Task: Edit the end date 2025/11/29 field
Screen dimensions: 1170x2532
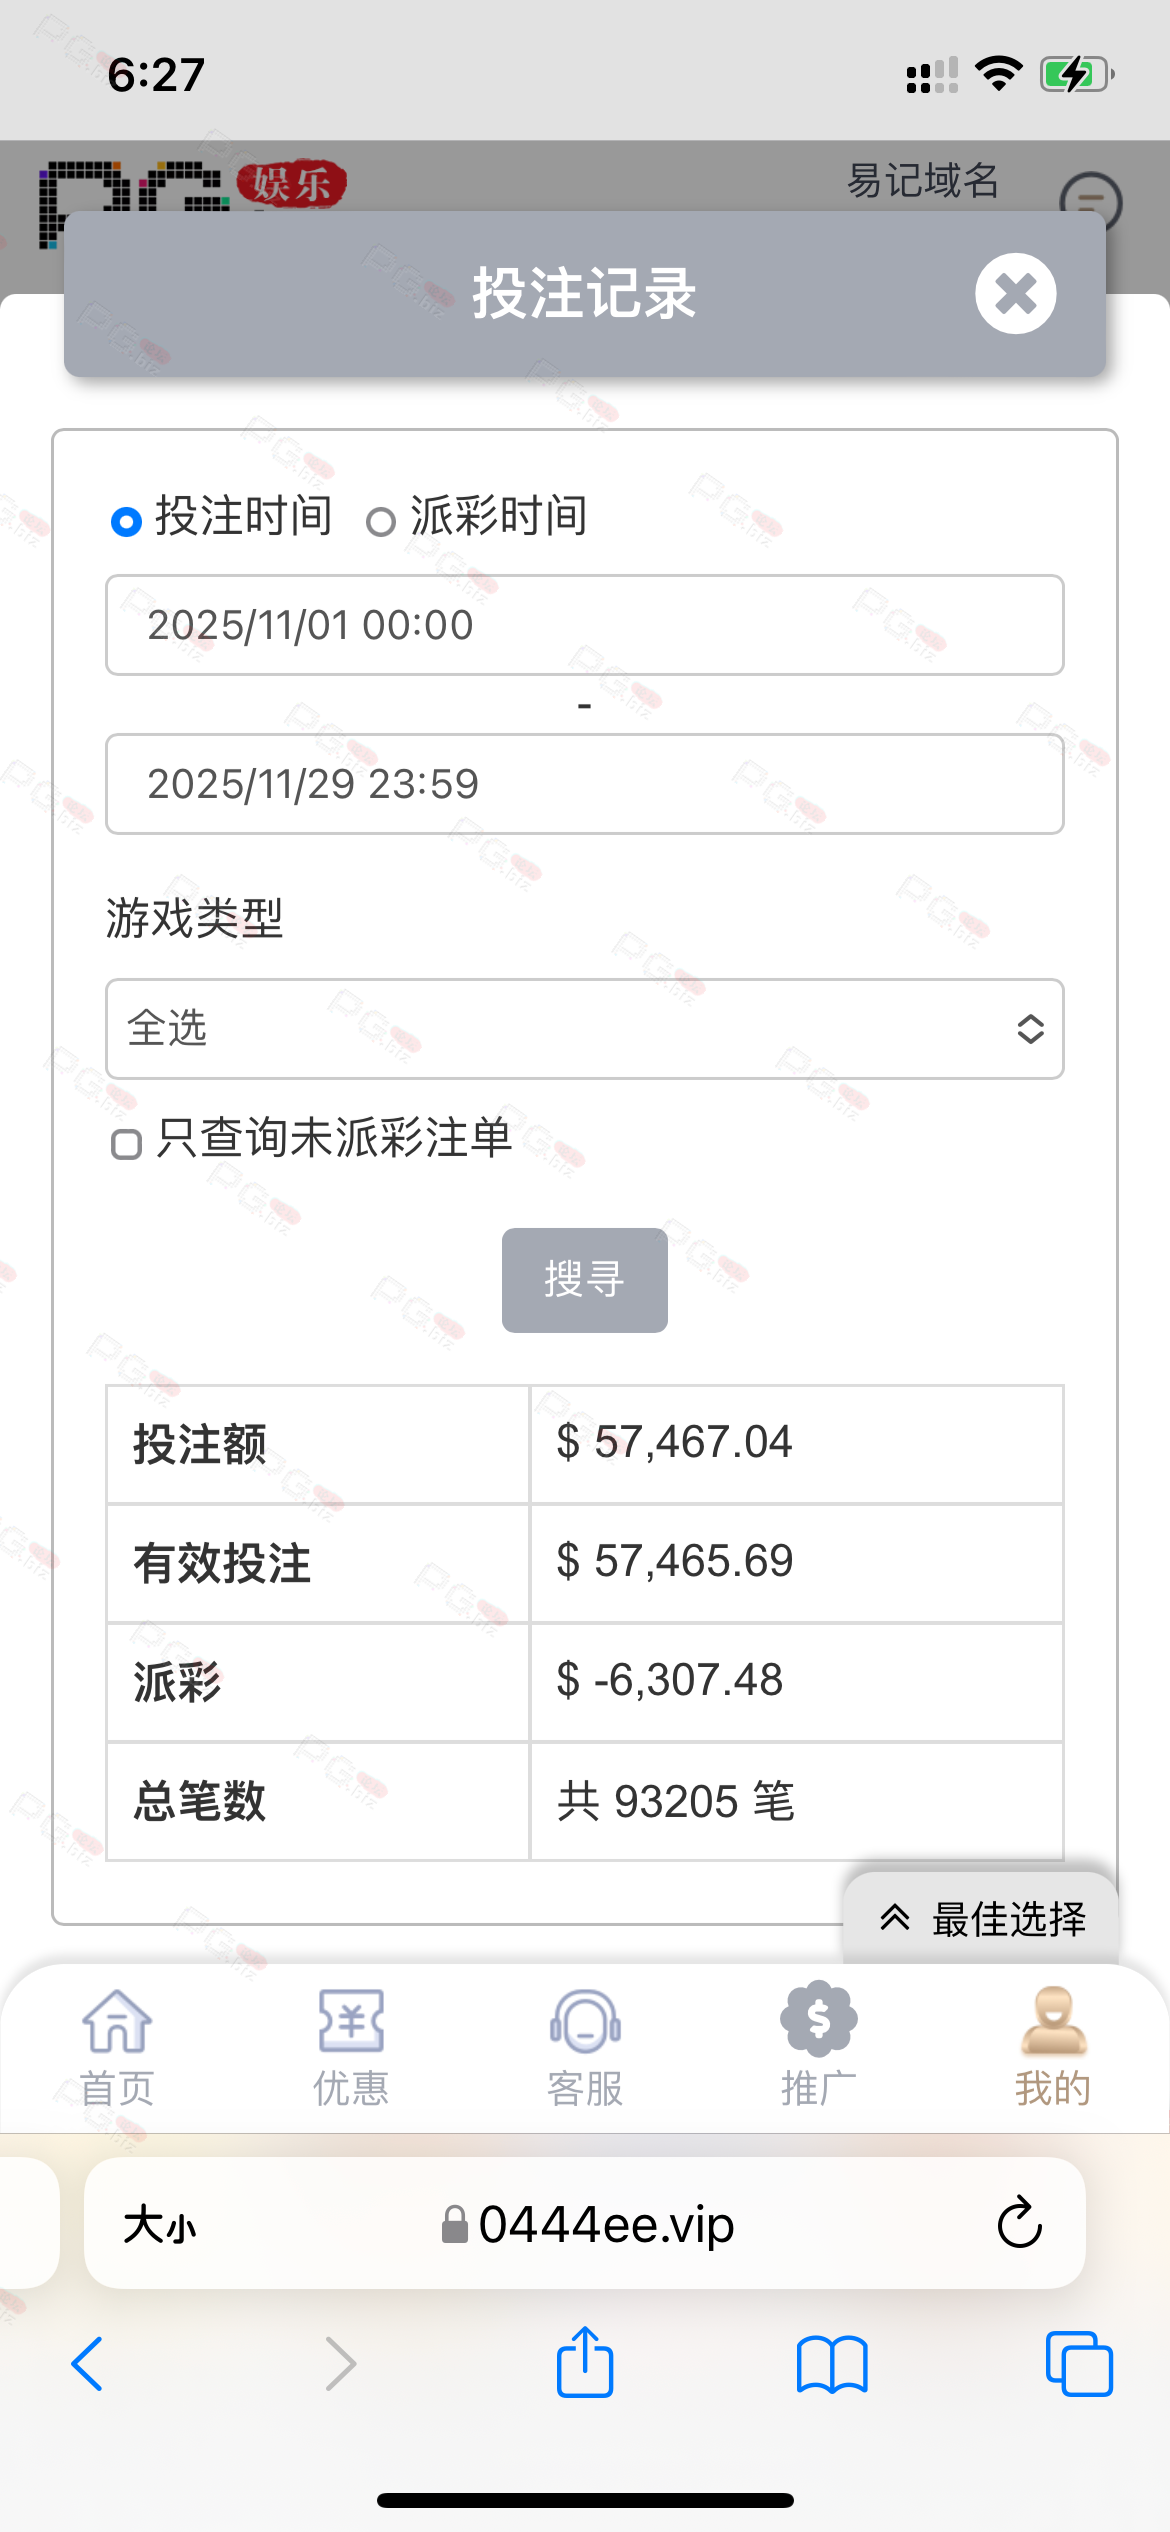Action: click(584, 784)
